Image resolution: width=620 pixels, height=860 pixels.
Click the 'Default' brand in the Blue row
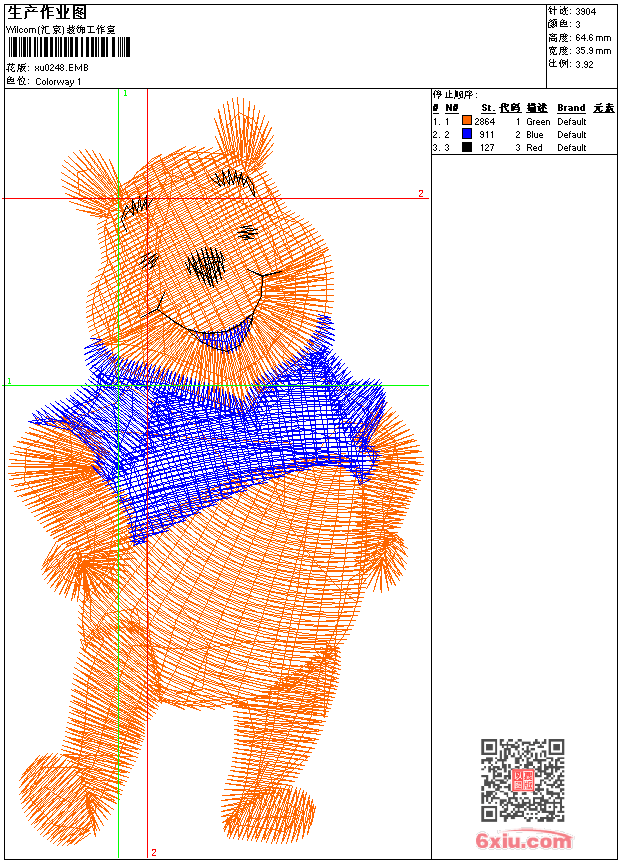(x=572, y=135)
